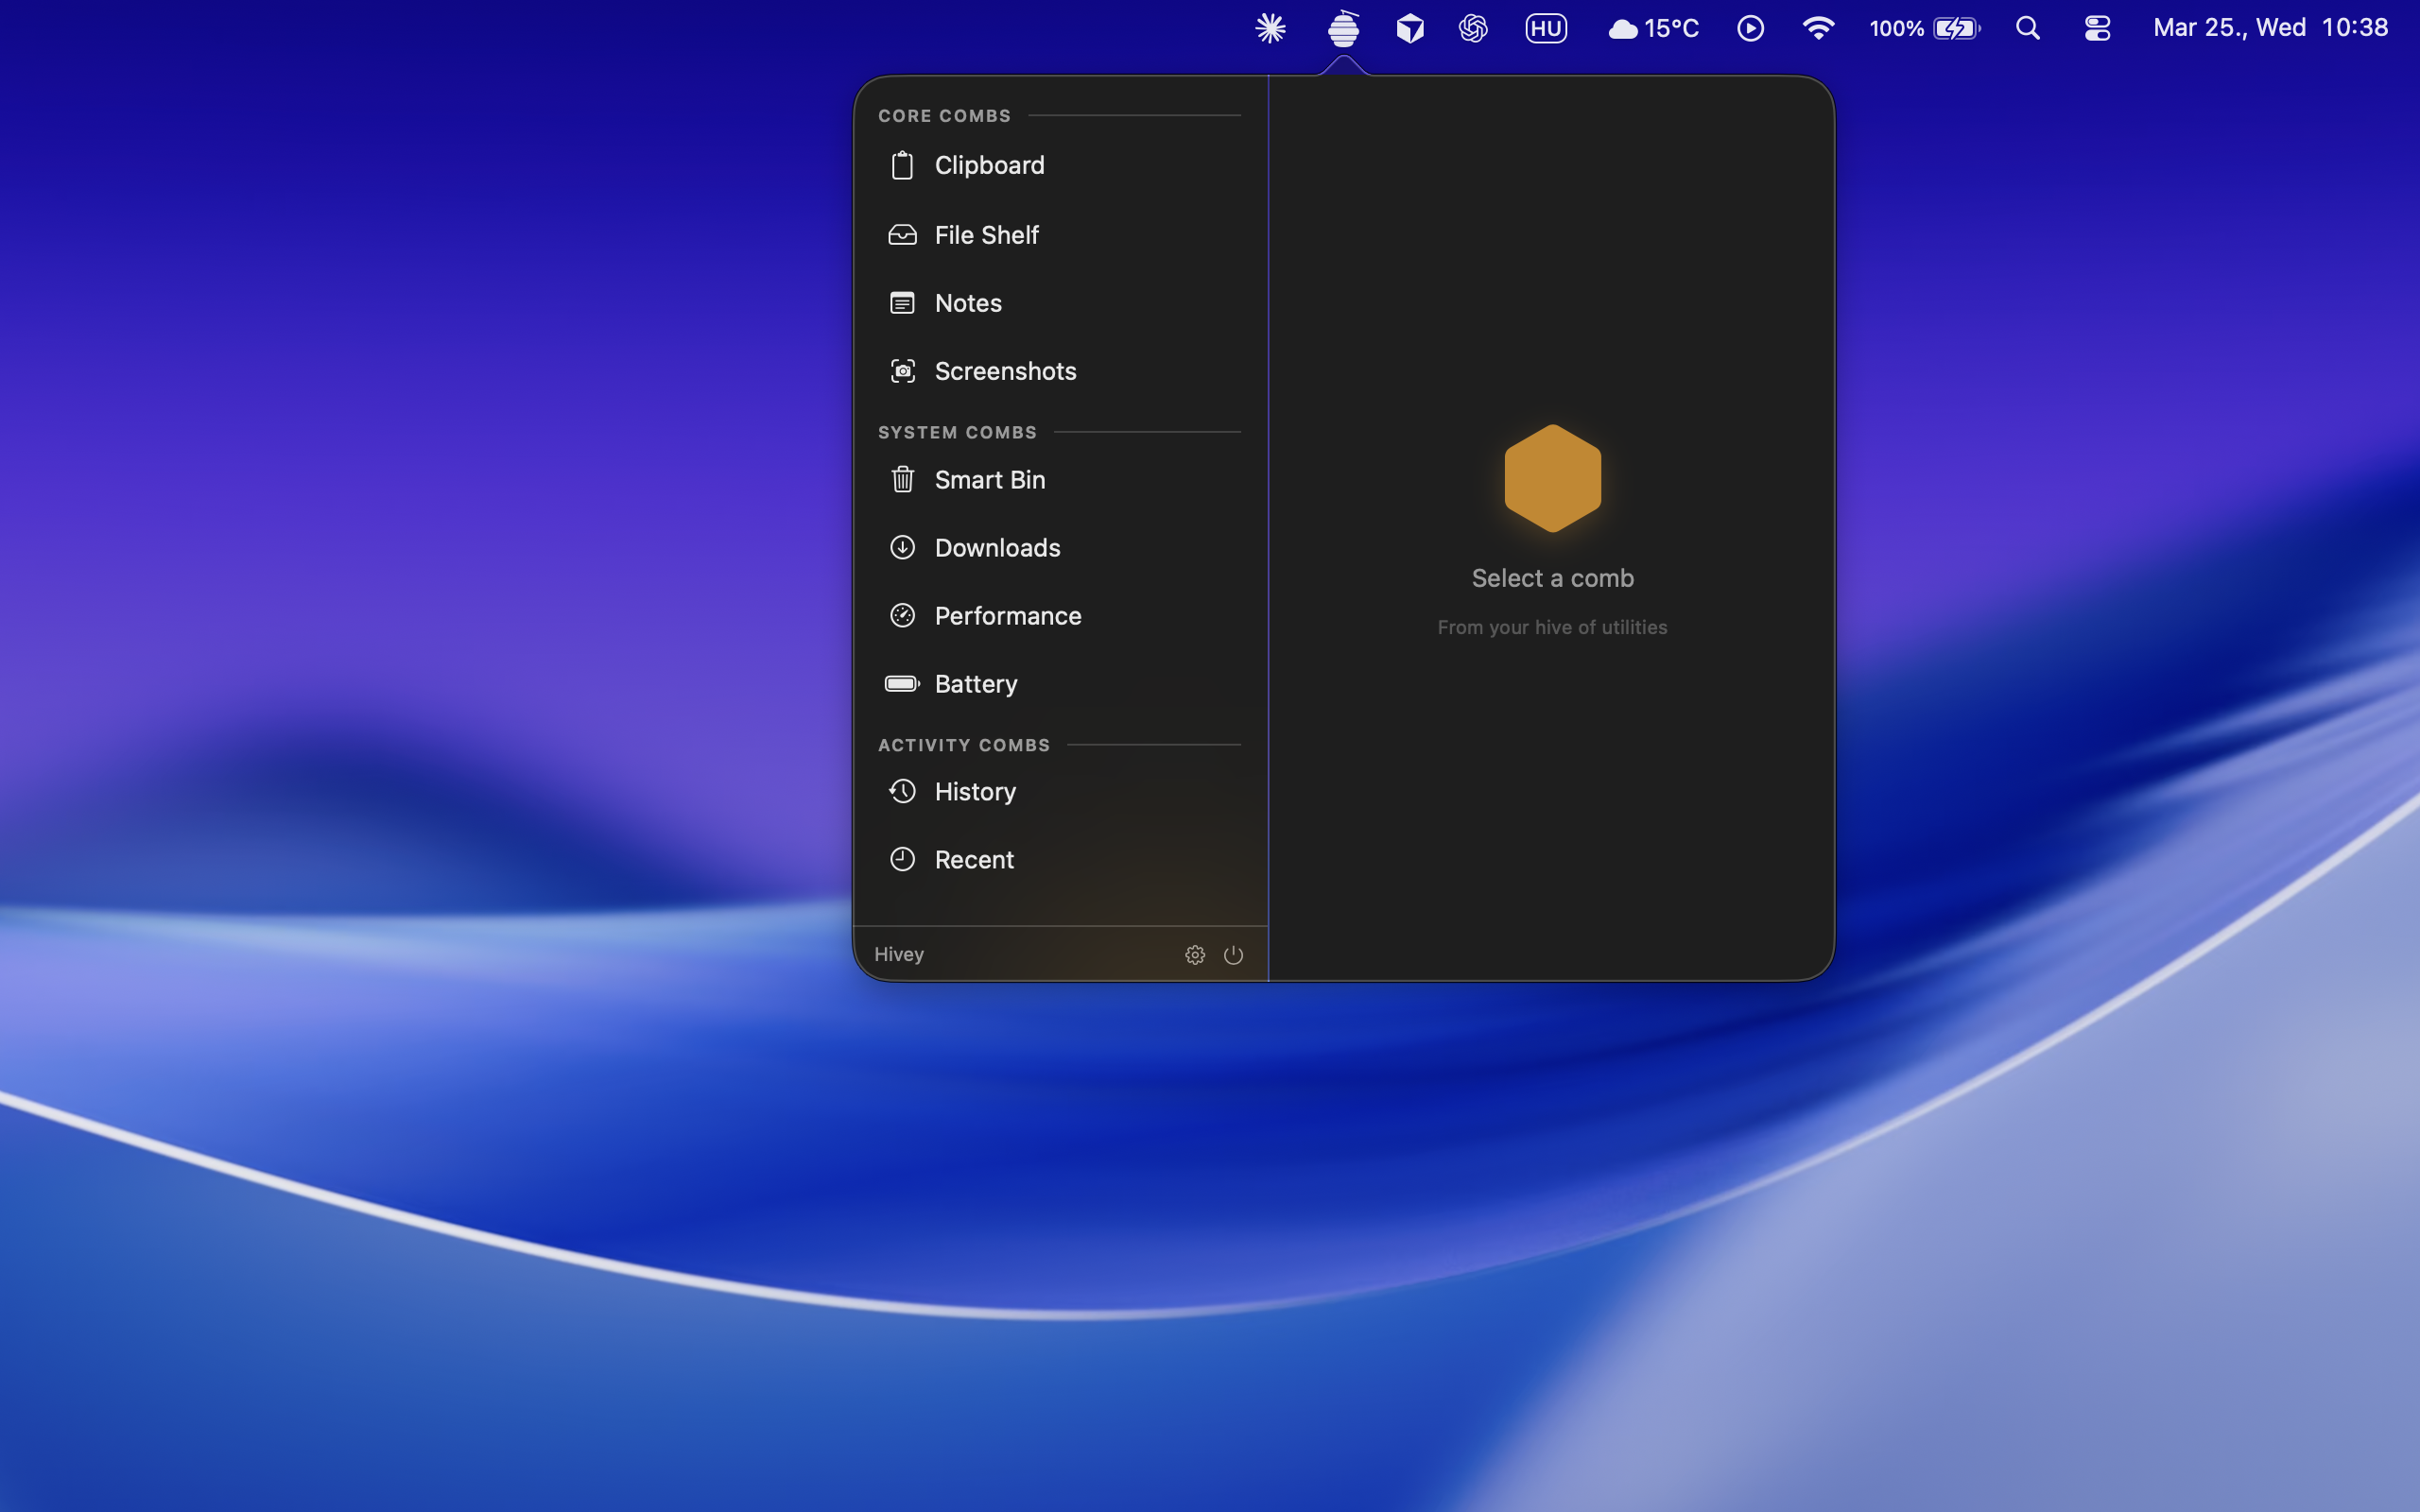Expand the Wi-Fi status menu

(1817, 28)
